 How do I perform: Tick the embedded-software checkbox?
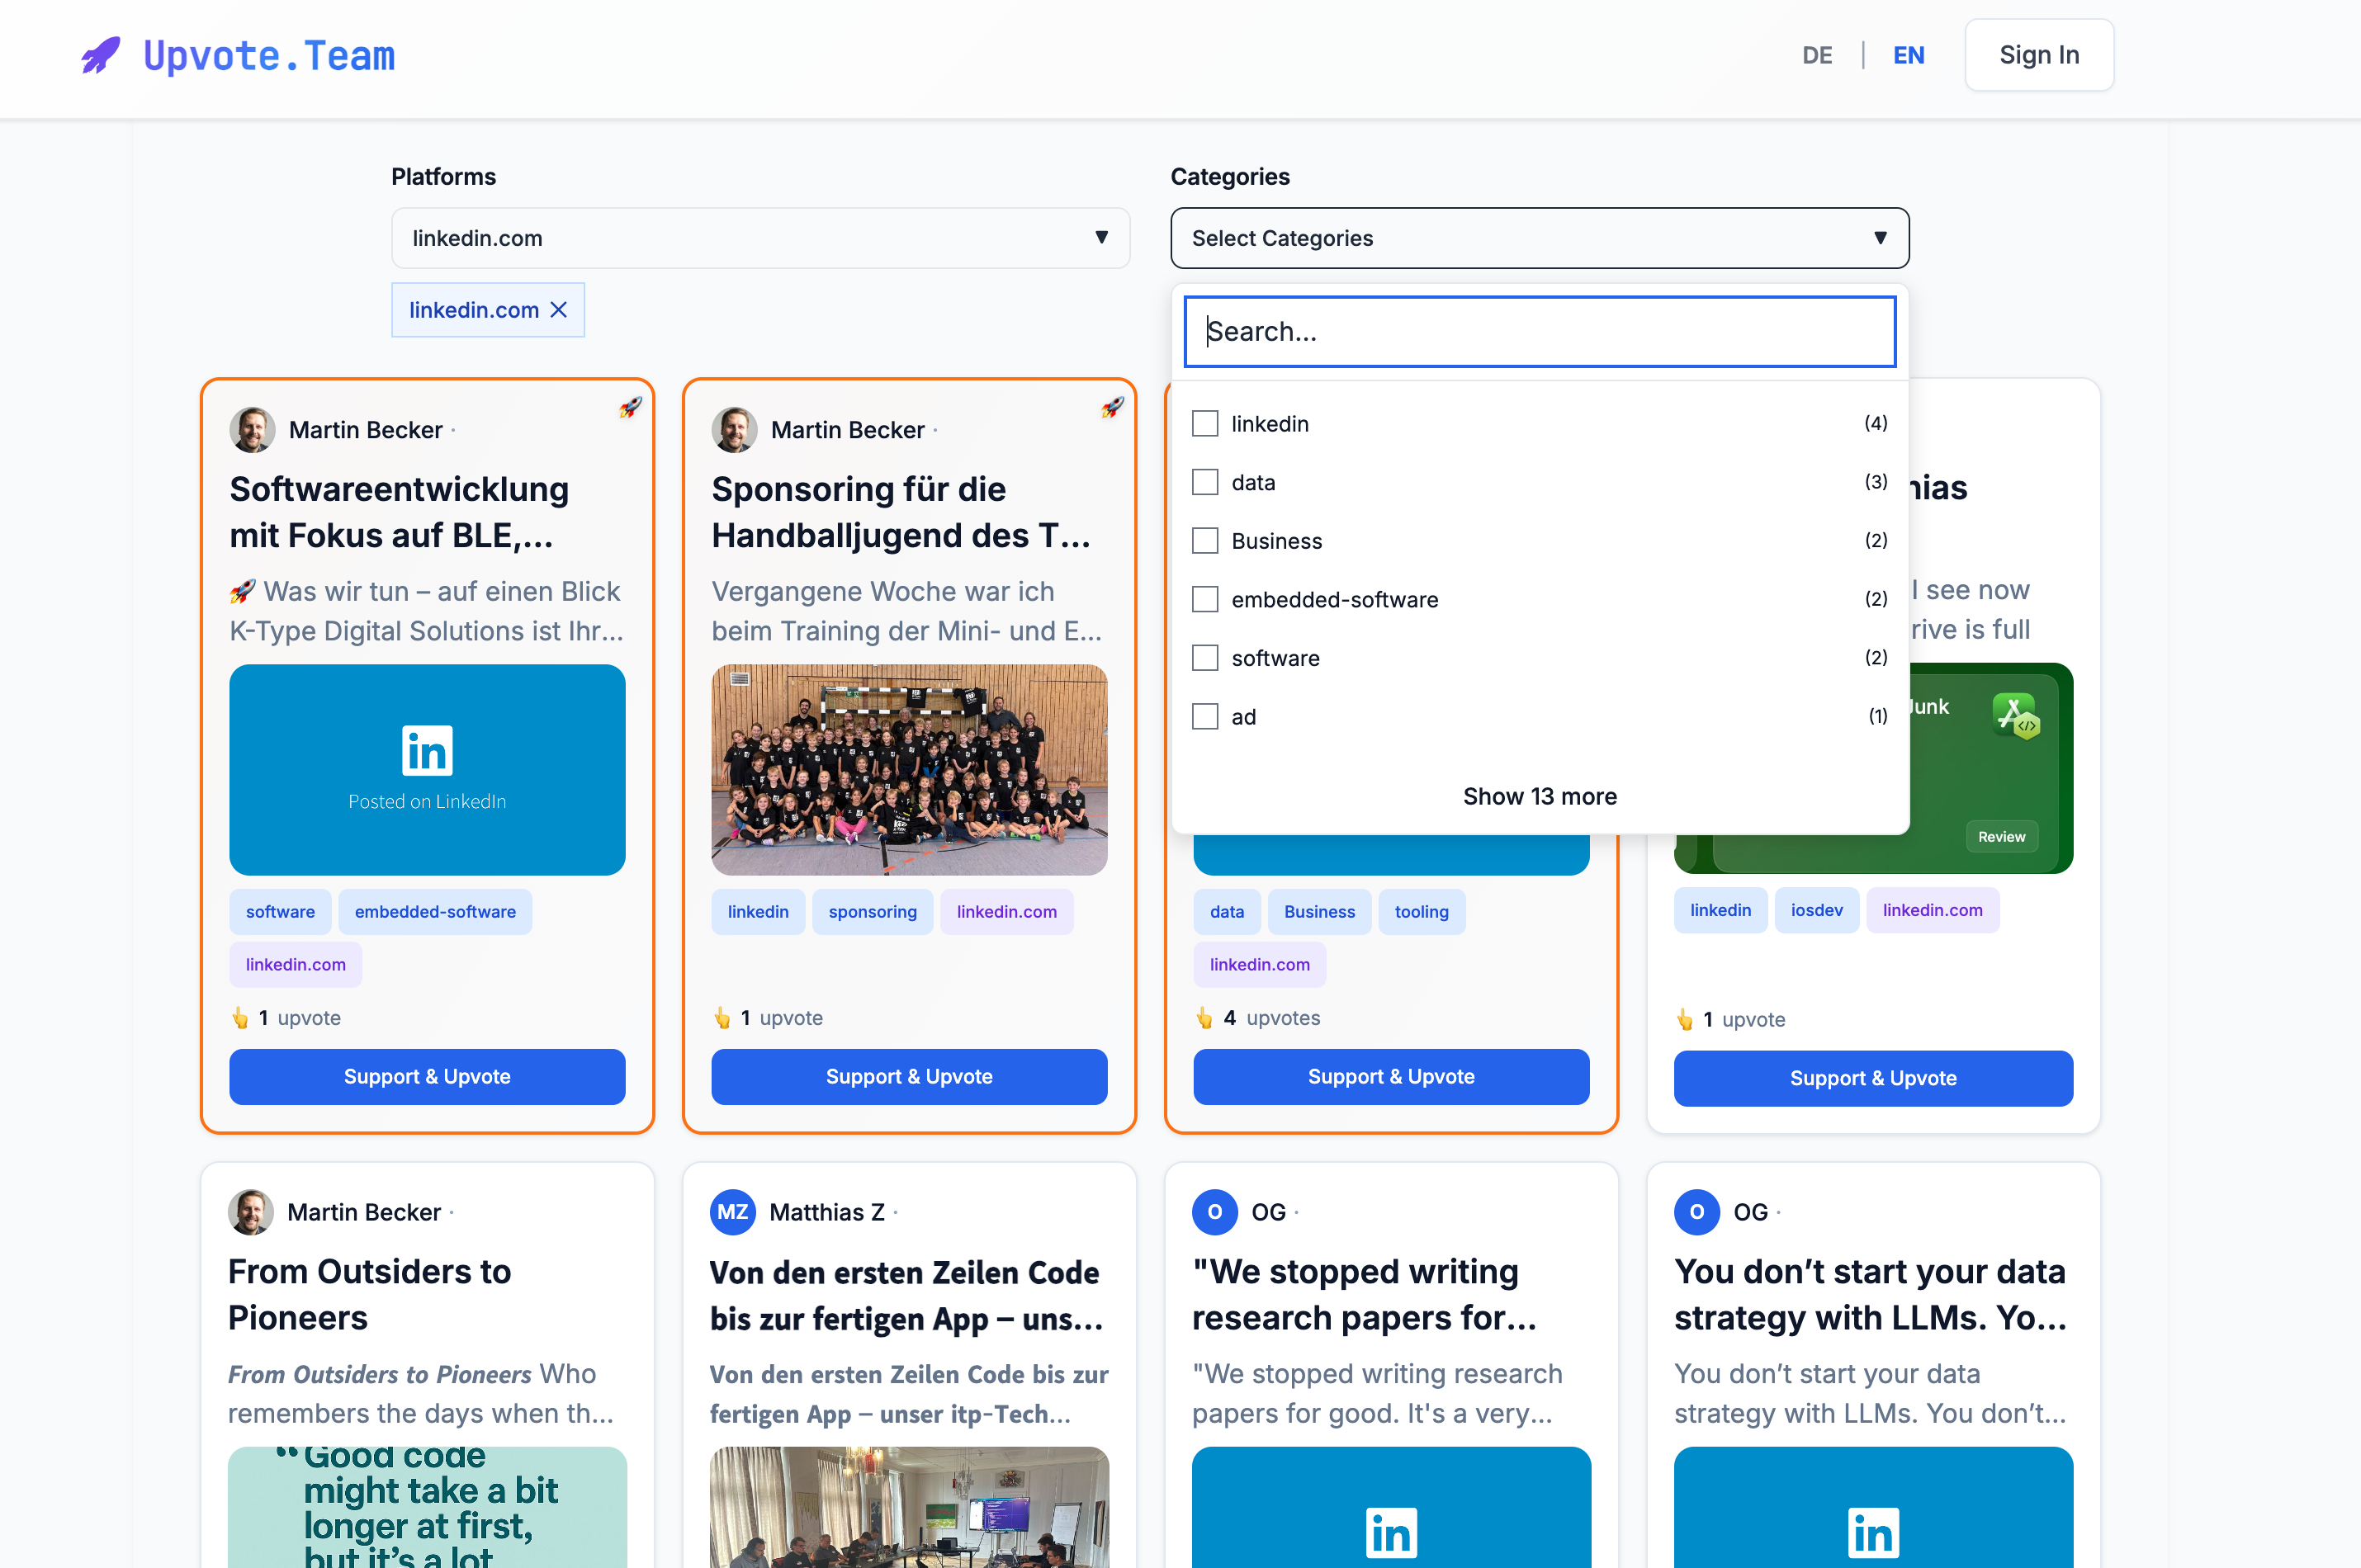(x=1205, y=599)
